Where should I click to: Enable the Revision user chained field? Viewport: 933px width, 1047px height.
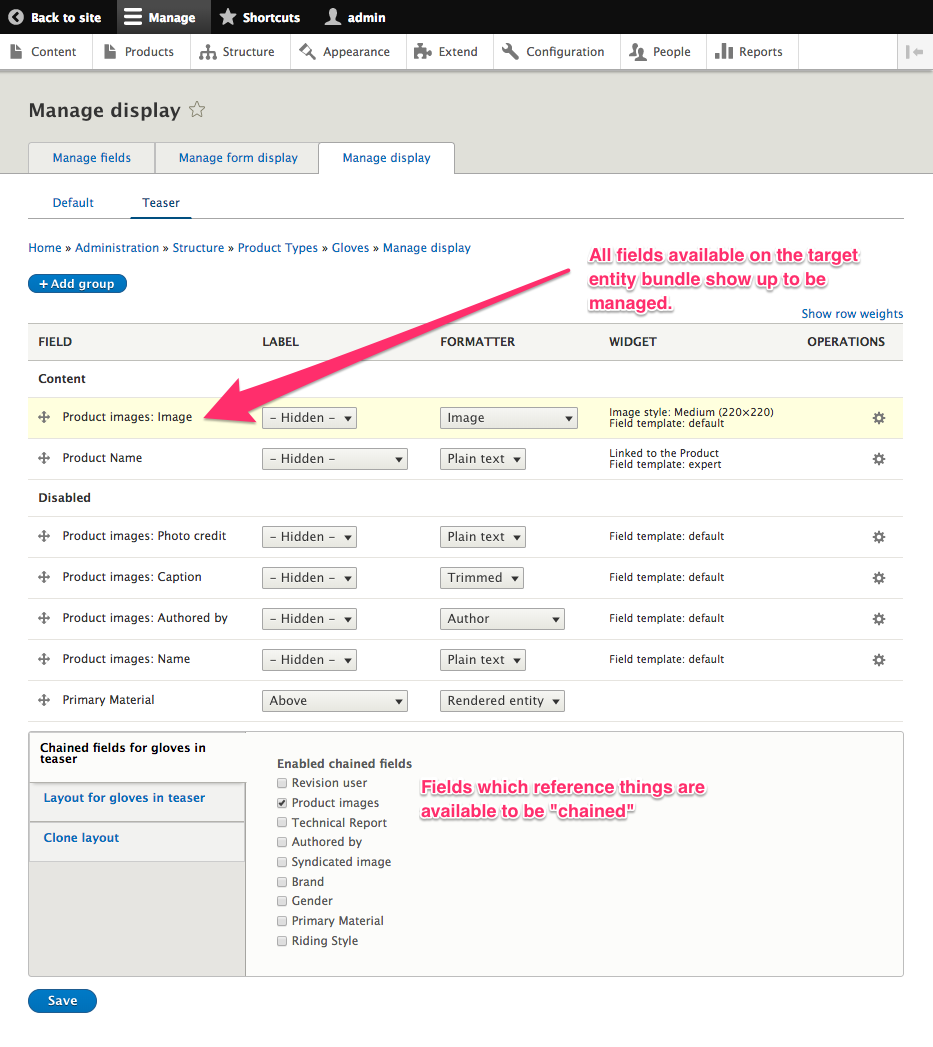[x=282, y=782]
